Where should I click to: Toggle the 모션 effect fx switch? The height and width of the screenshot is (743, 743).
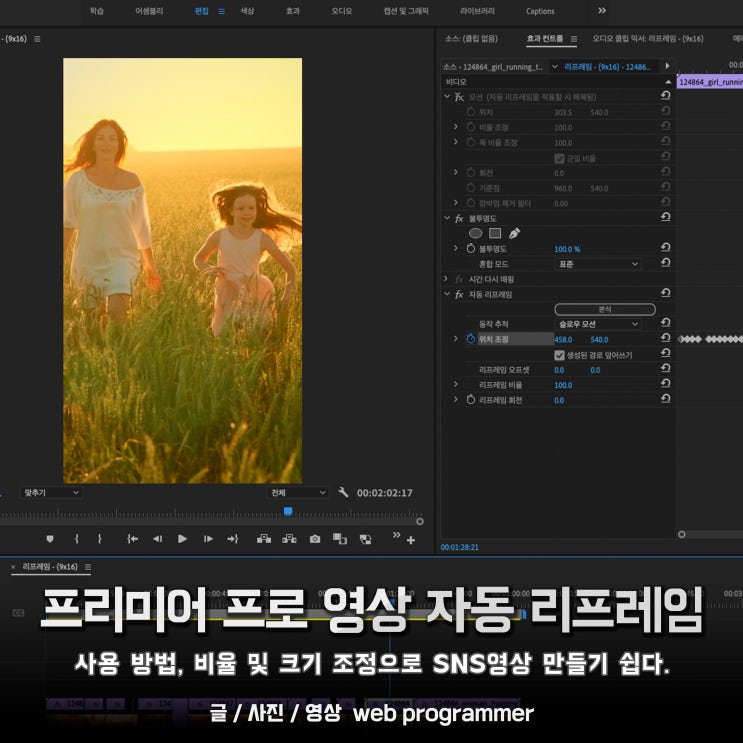click(x=459, y=97)
